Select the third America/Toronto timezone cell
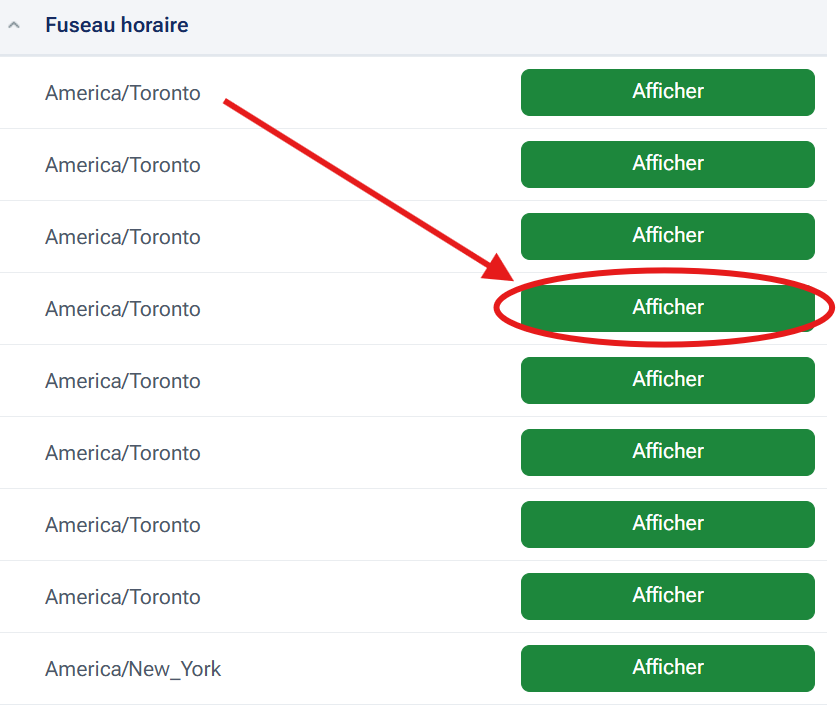Viewport: 836px width, 709px height. pos(123,237)
